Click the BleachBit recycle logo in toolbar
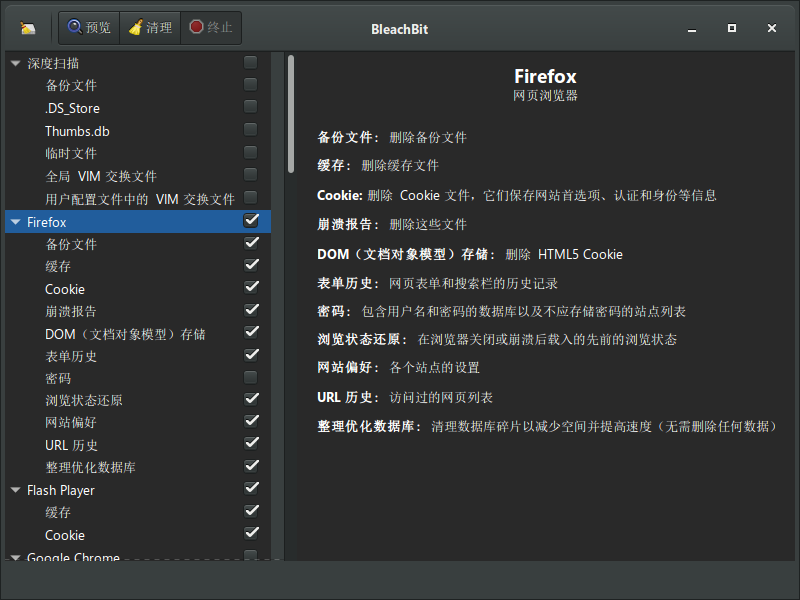Screen dimensions: 800x600 coord(26,27)
